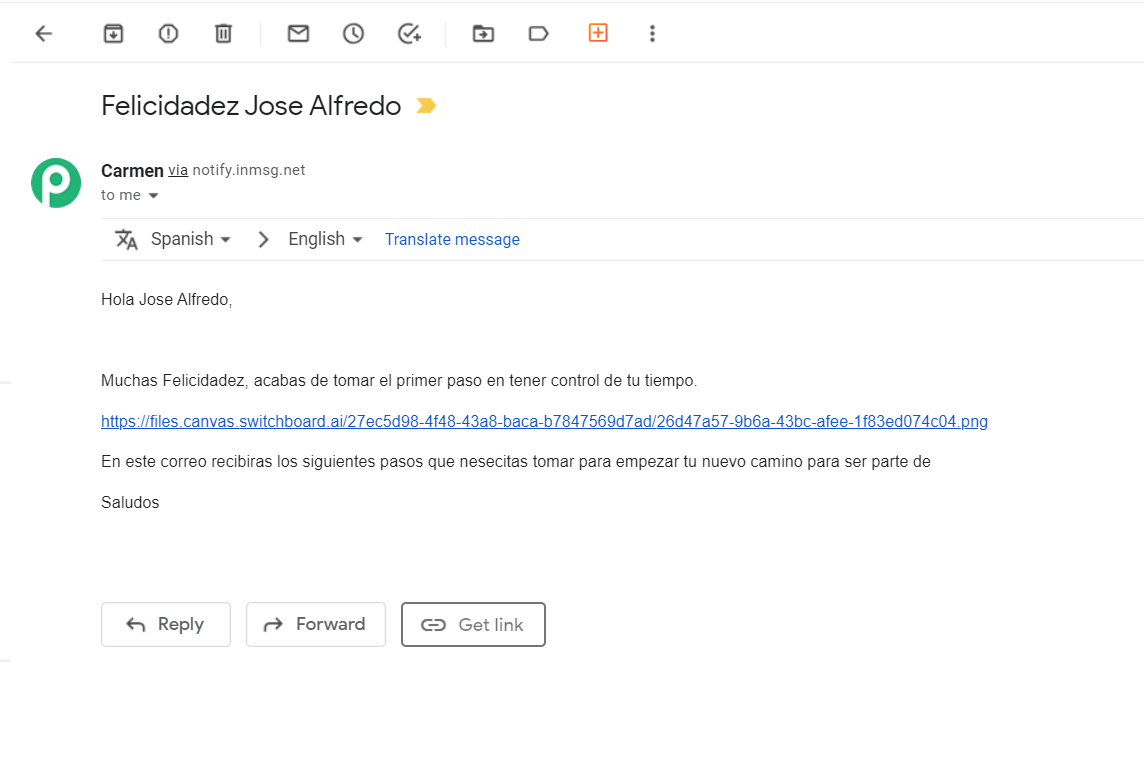Toggle the yellow importance marker
This screenshot has width=1144, height=762.
tap(426, 106)
